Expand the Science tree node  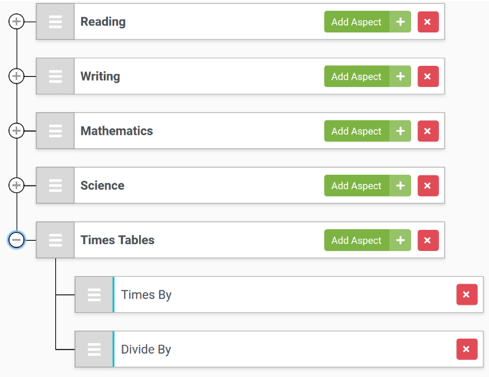click(16, 185)
